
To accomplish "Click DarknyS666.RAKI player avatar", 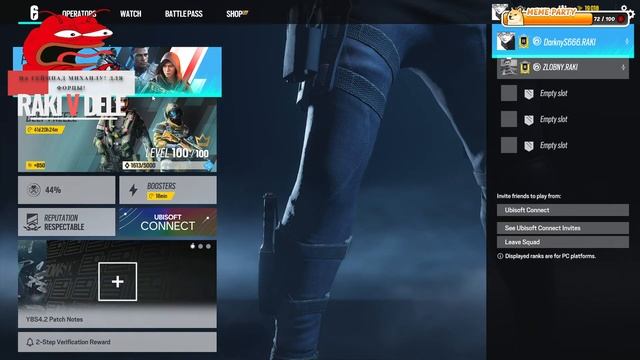I will (x=506, y=42).
